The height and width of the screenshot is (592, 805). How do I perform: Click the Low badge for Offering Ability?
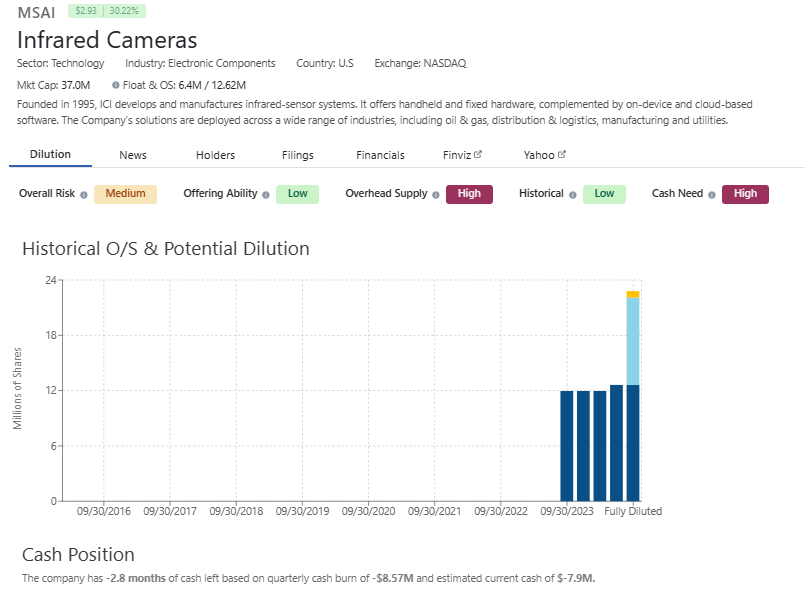point(297,194)
